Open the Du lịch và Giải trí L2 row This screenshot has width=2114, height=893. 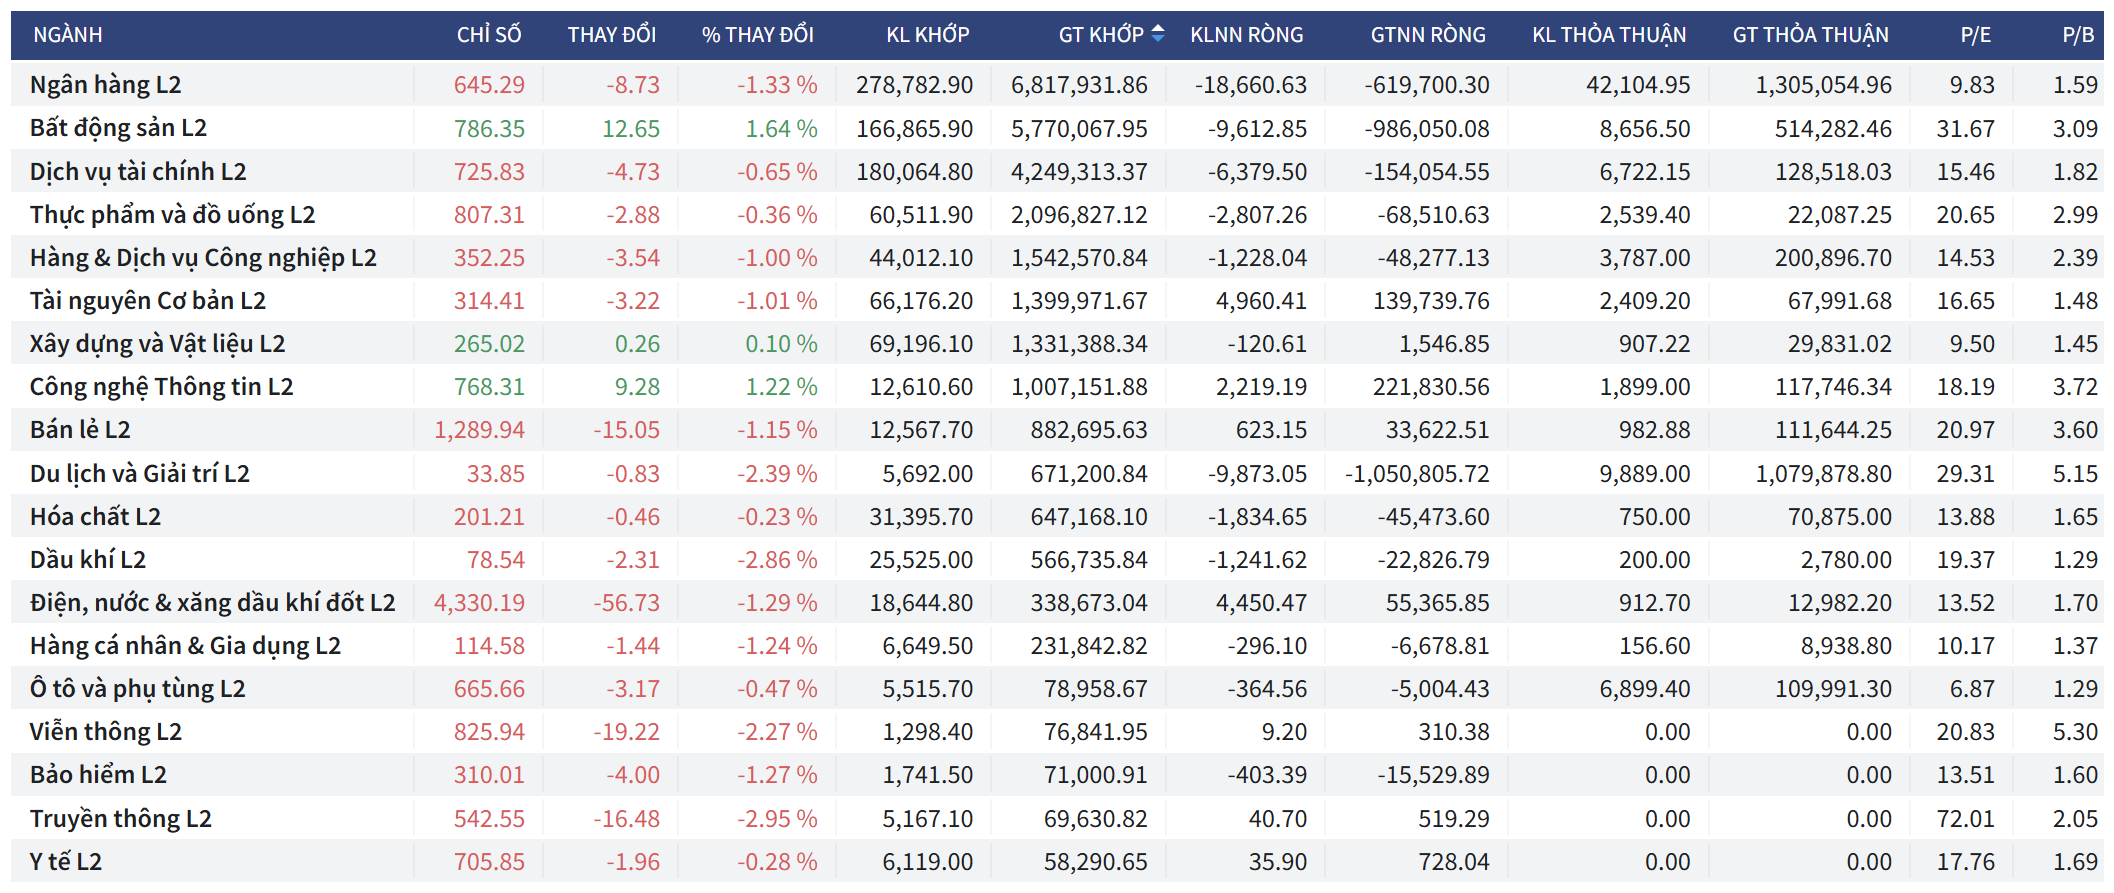coord(140,474)
